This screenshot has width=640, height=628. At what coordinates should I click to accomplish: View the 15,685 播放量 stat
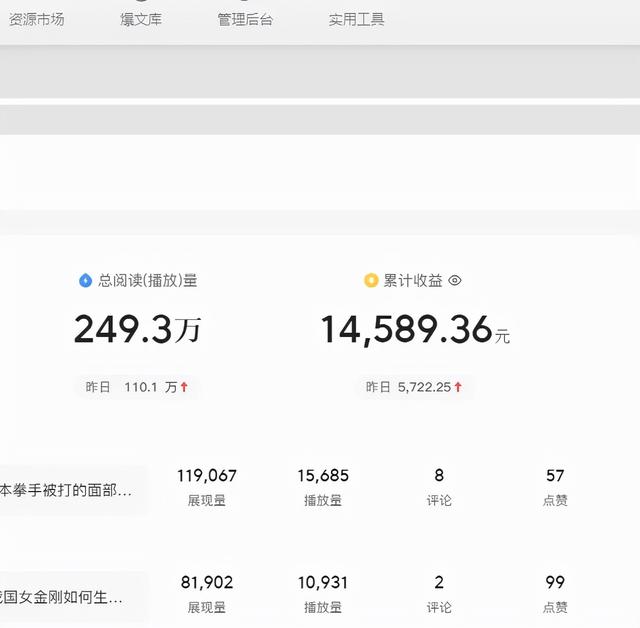[x=323, y=486]
